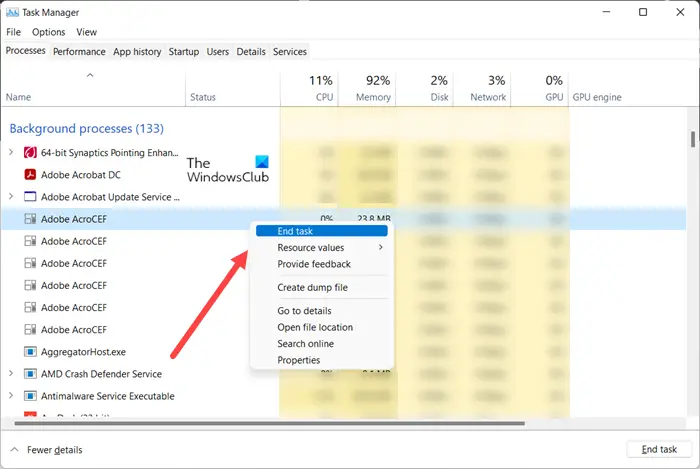Click the End task button at bottom
The image size is (700, 469).
tap(659, 449)
